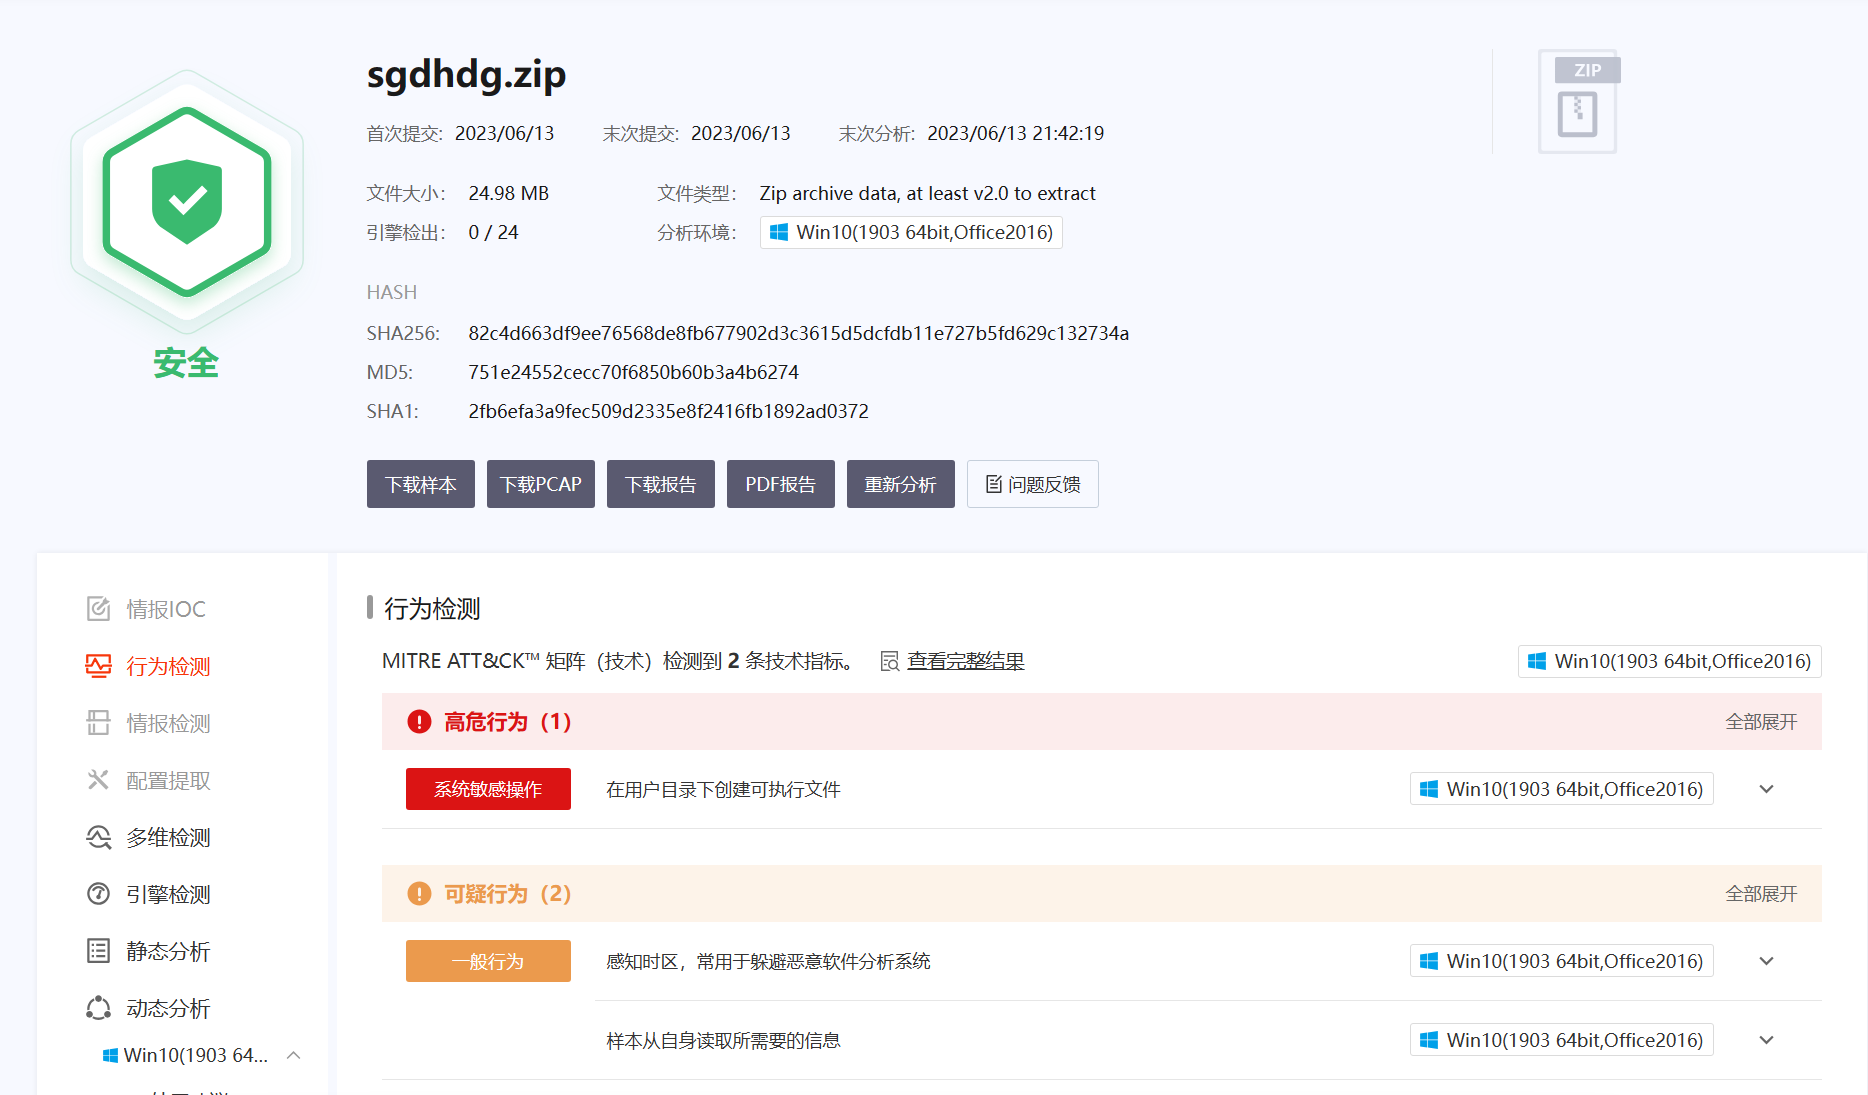Click the 重新分析 button
The image size is (1868, 1095).
point(901,484)
